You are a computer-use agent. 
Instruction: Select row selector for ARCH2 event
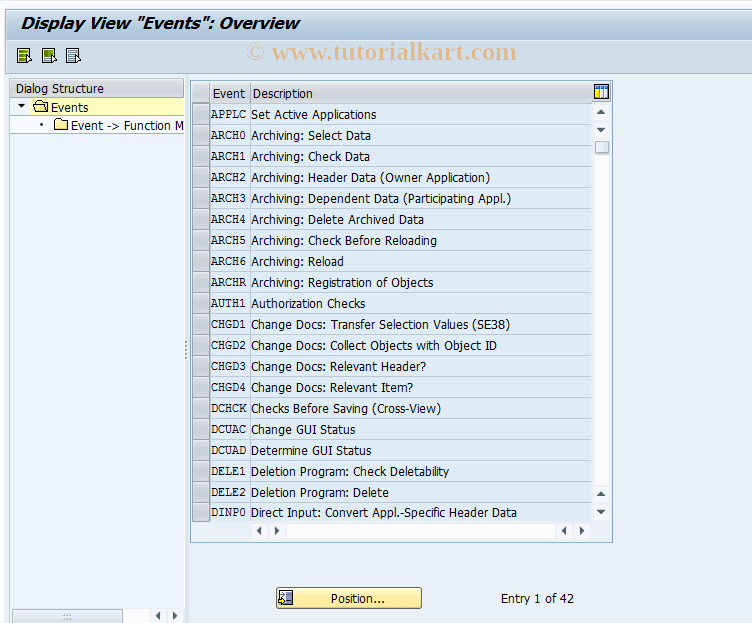tap(200, 177)
